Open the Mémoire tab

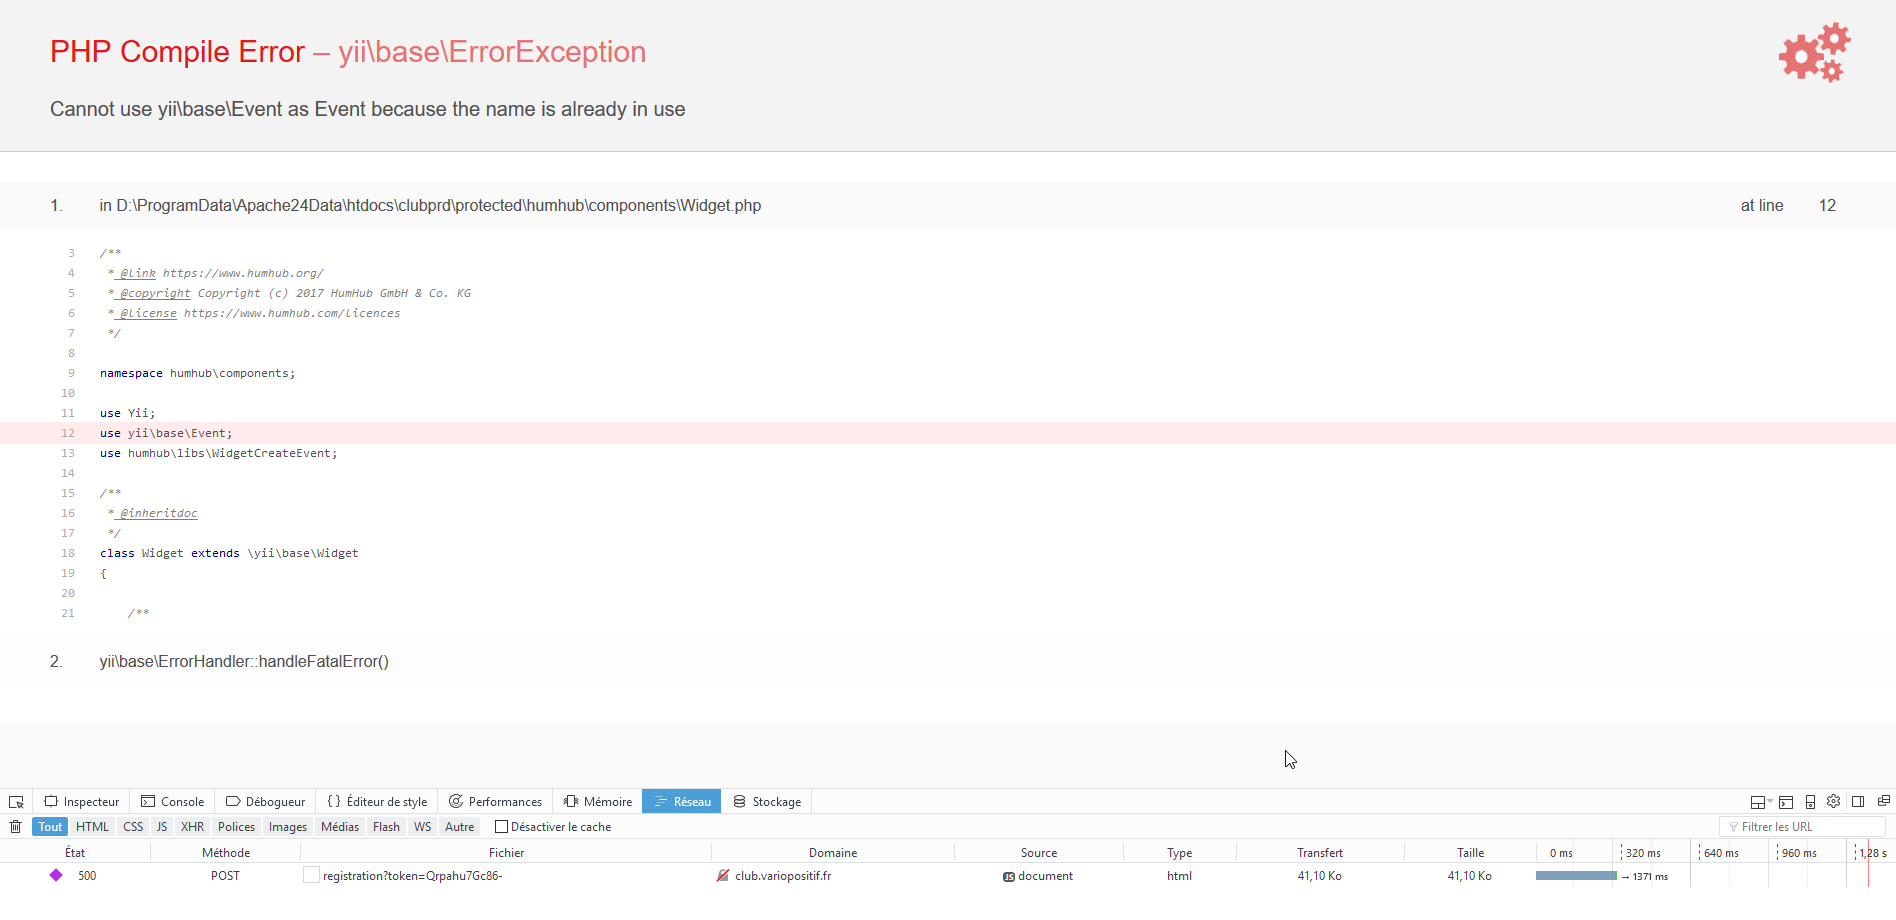click(x=598, y=801)
